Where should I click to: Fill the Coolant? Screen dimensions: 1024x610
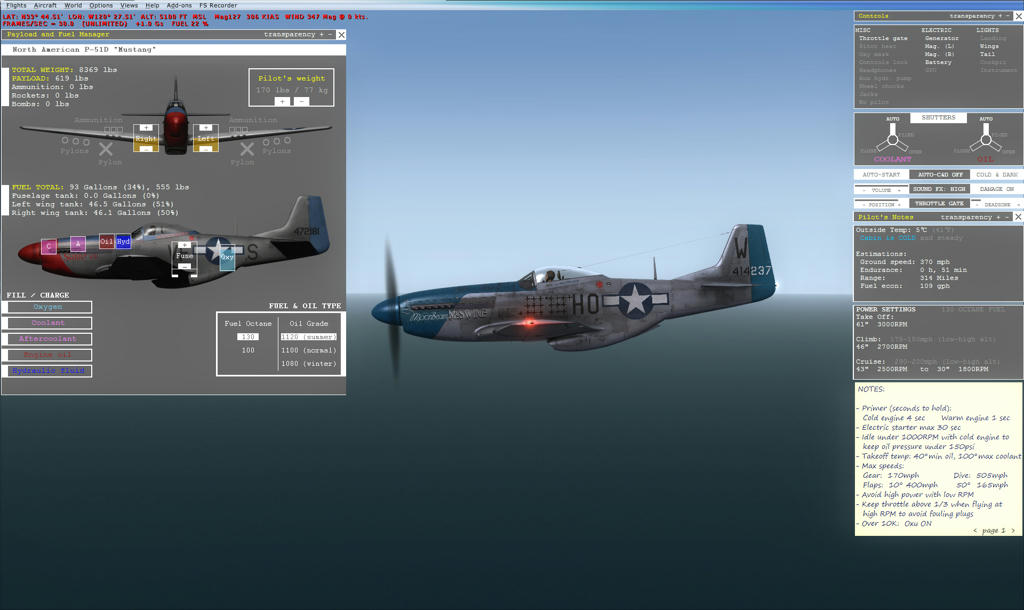[48, 323]
